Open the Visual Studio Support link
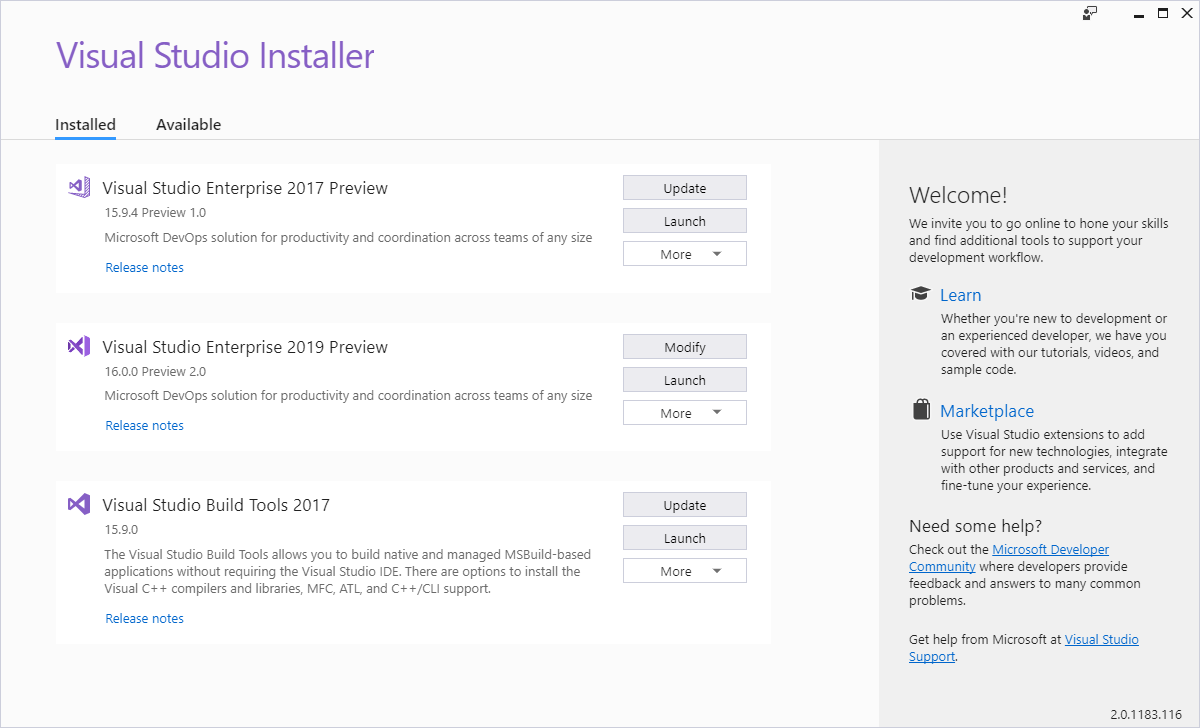The width and height of the screenshot is (1200, 728). click(x=1101, y=639)
